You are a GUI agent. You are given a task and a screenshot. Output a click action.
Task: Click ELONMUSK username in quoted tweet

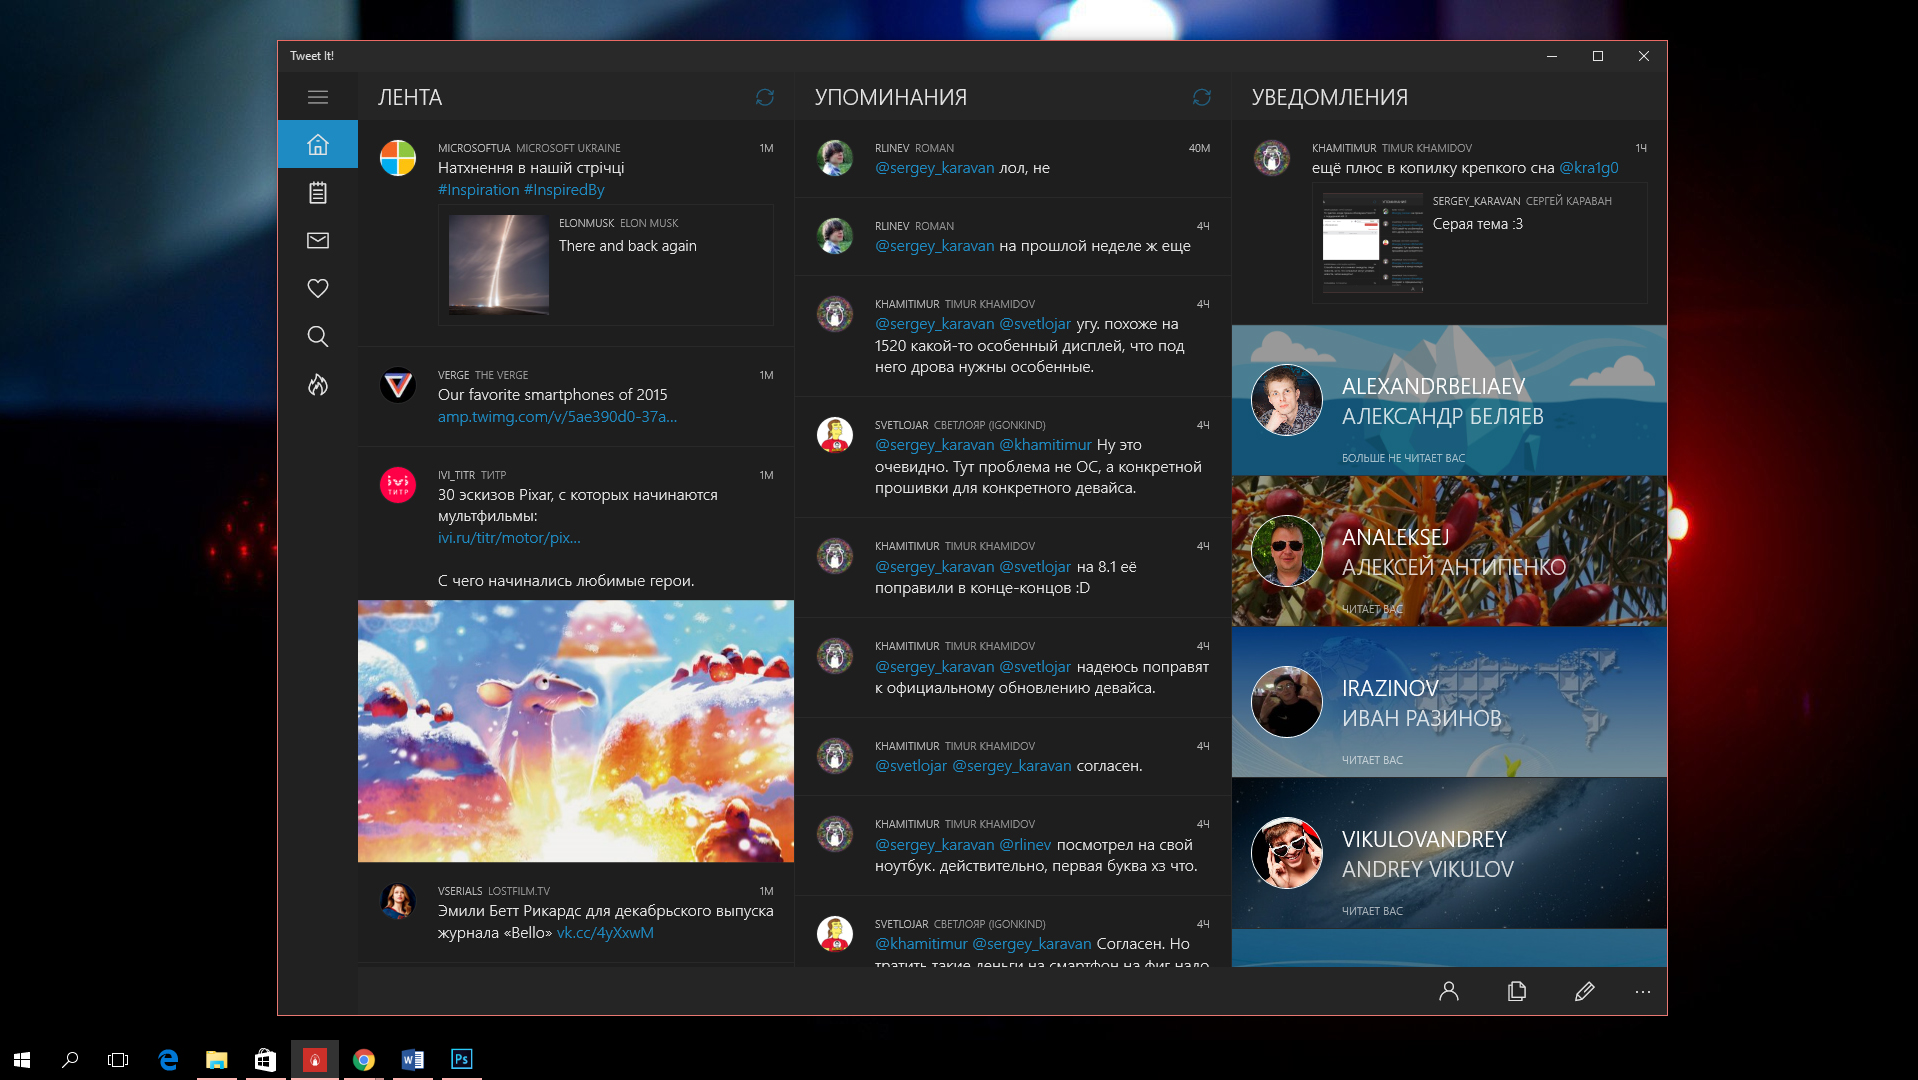click(x=586, y=223)
